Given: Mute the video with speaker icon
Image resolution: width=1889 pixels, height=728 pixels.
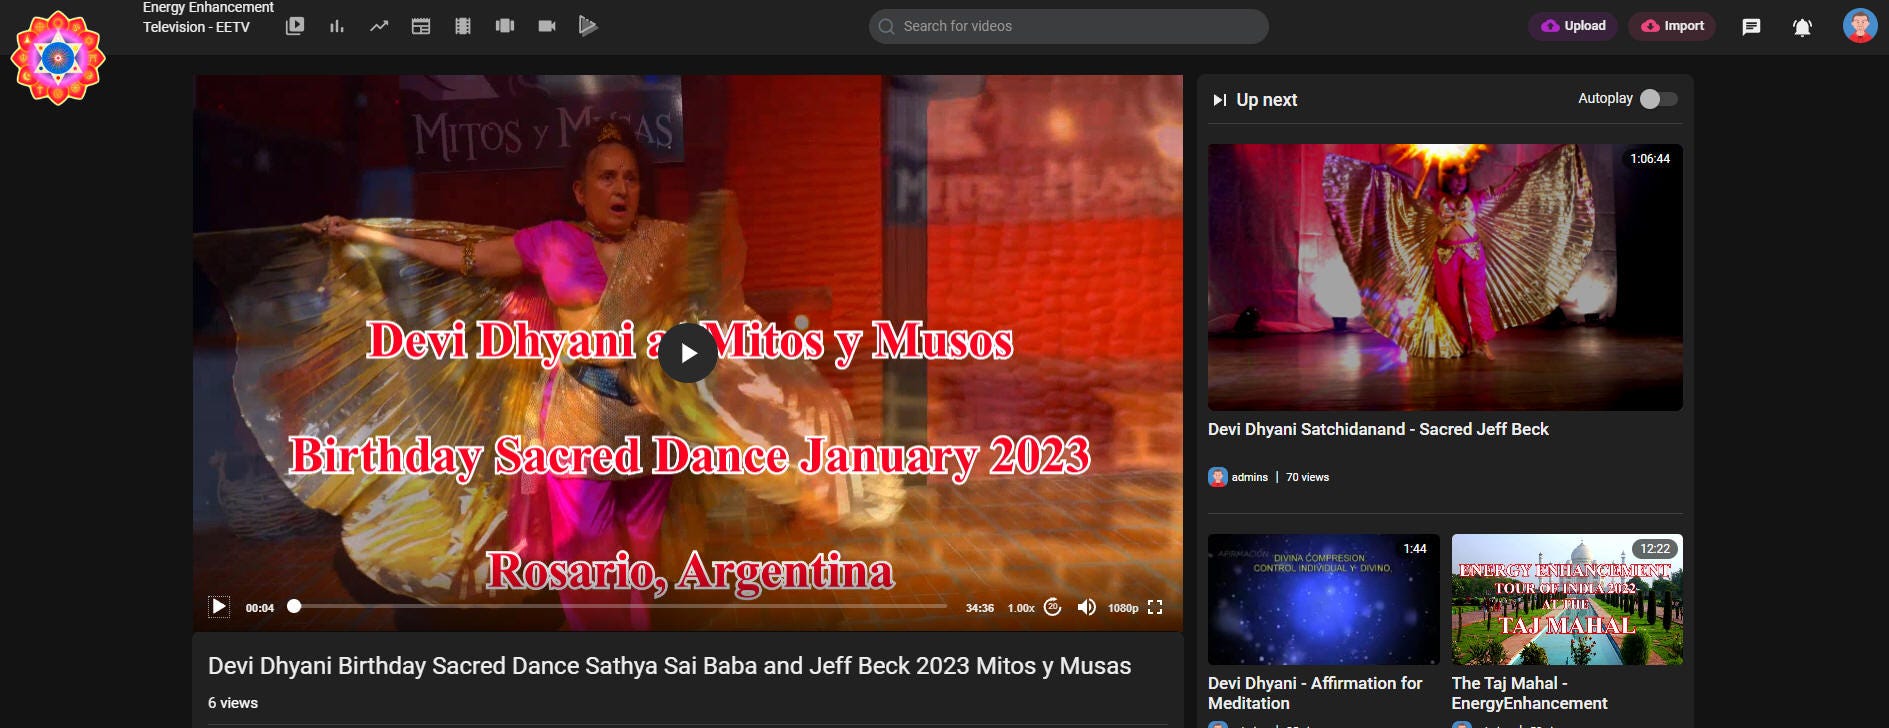Looking at the screenshot, I should click(1086, 607).
